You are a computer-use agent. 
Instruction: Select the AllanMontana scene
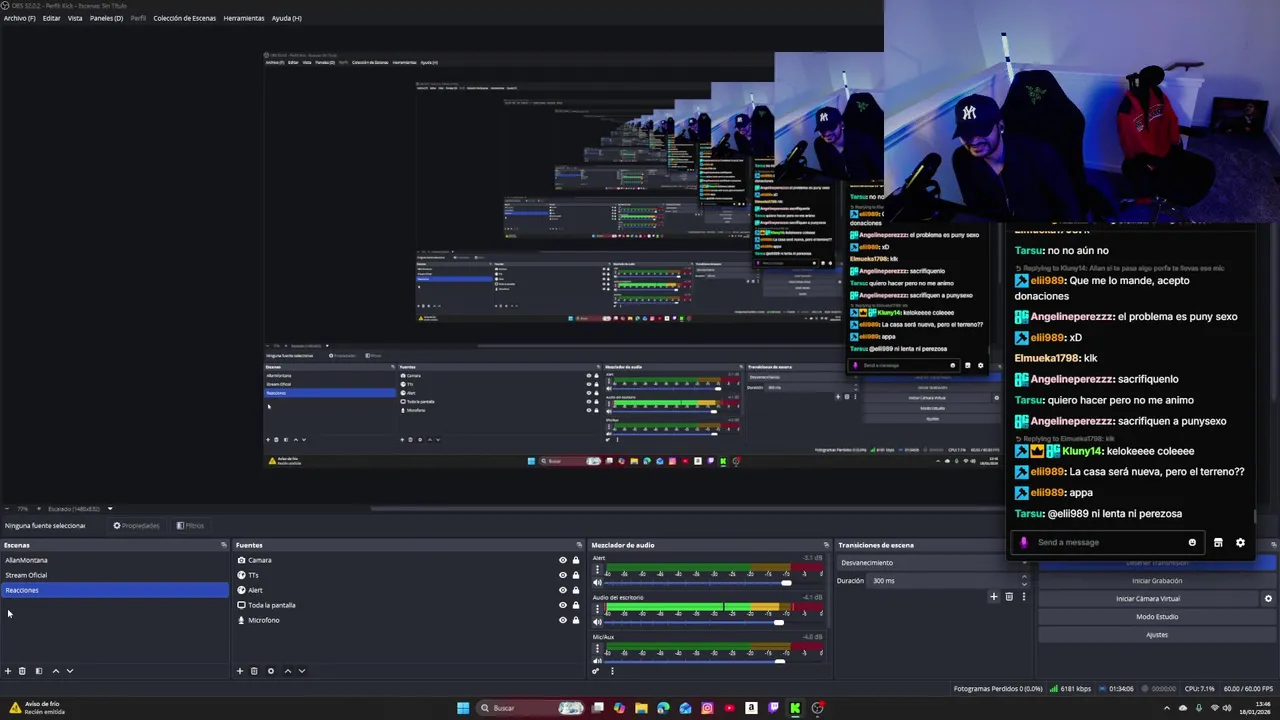pyautogui.click(x=115, y=560)
